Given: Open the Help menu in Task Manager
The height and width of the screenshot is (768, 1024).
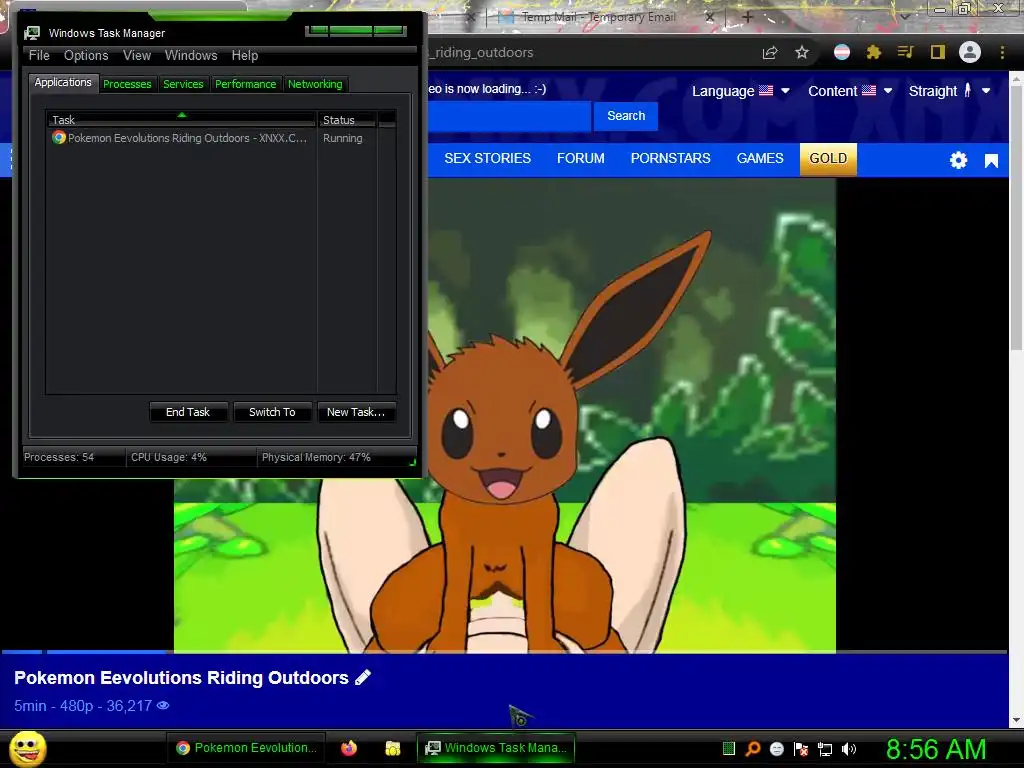Looking at the screenshot, I should tap(245, 56).
